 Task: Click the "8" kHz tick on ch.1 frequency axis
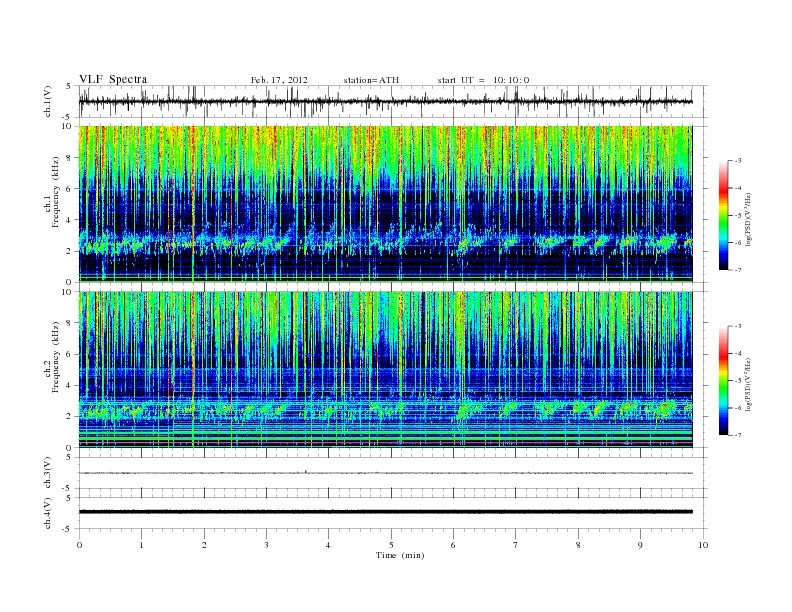70,158
